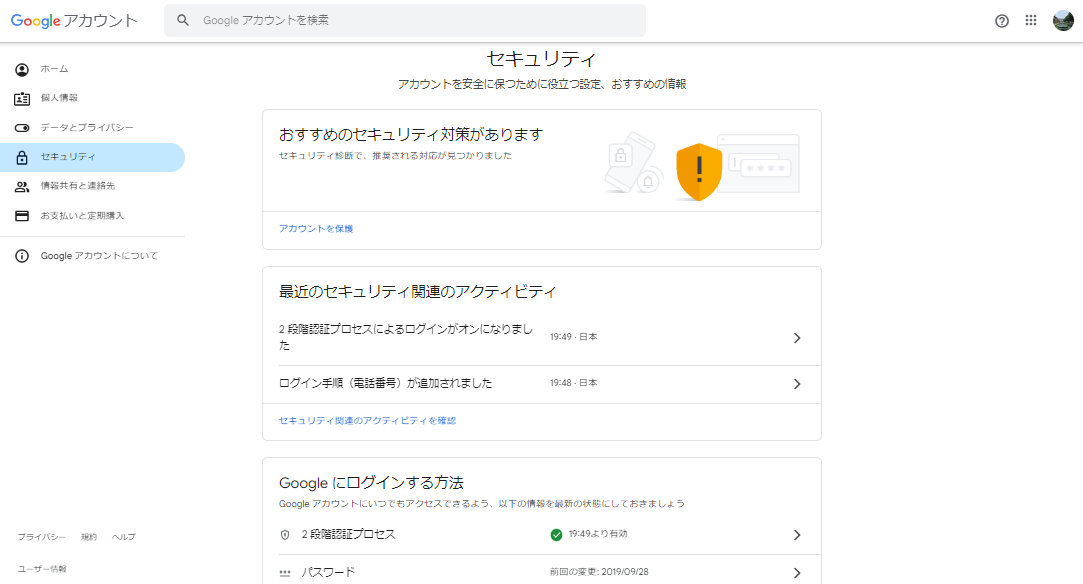Click the ホーム person icon
The image size is (1083, 584).
click(x=22, y=70)
